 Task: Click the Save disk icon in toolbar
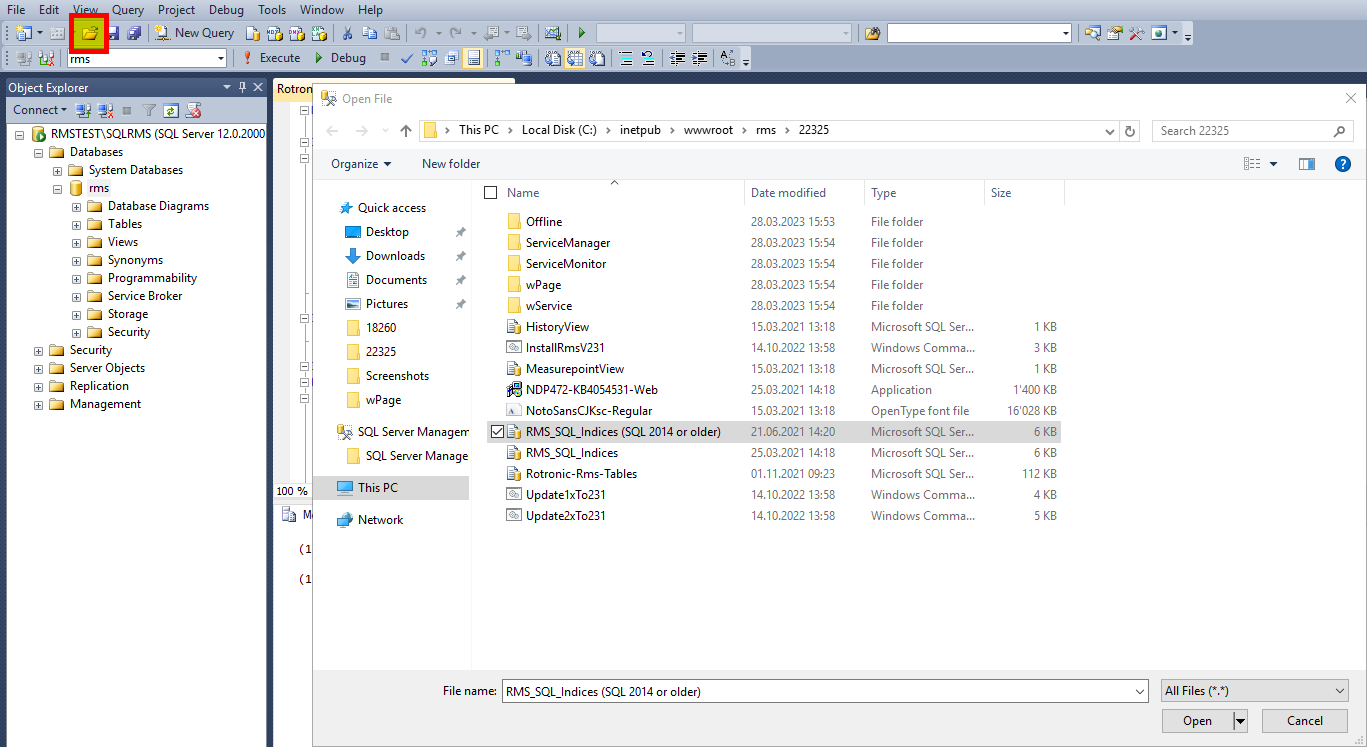(x=113, y=33)
